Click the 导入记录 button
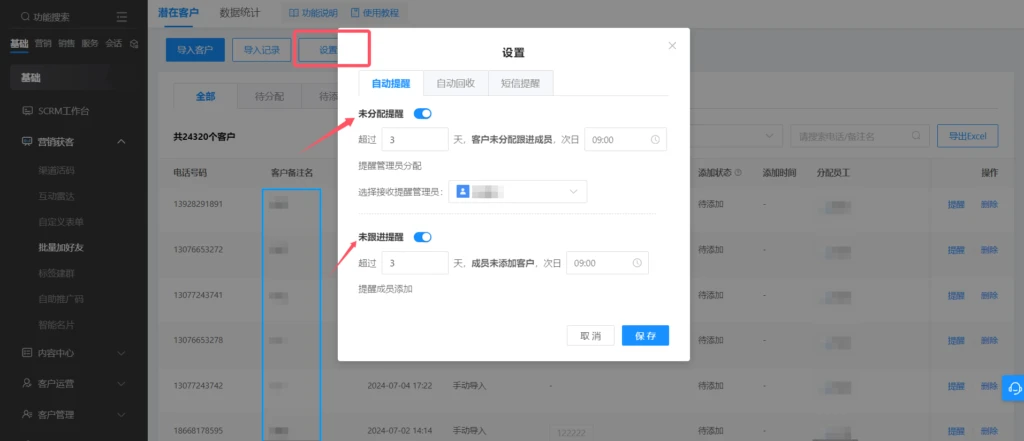 click(x=261, y=50)
